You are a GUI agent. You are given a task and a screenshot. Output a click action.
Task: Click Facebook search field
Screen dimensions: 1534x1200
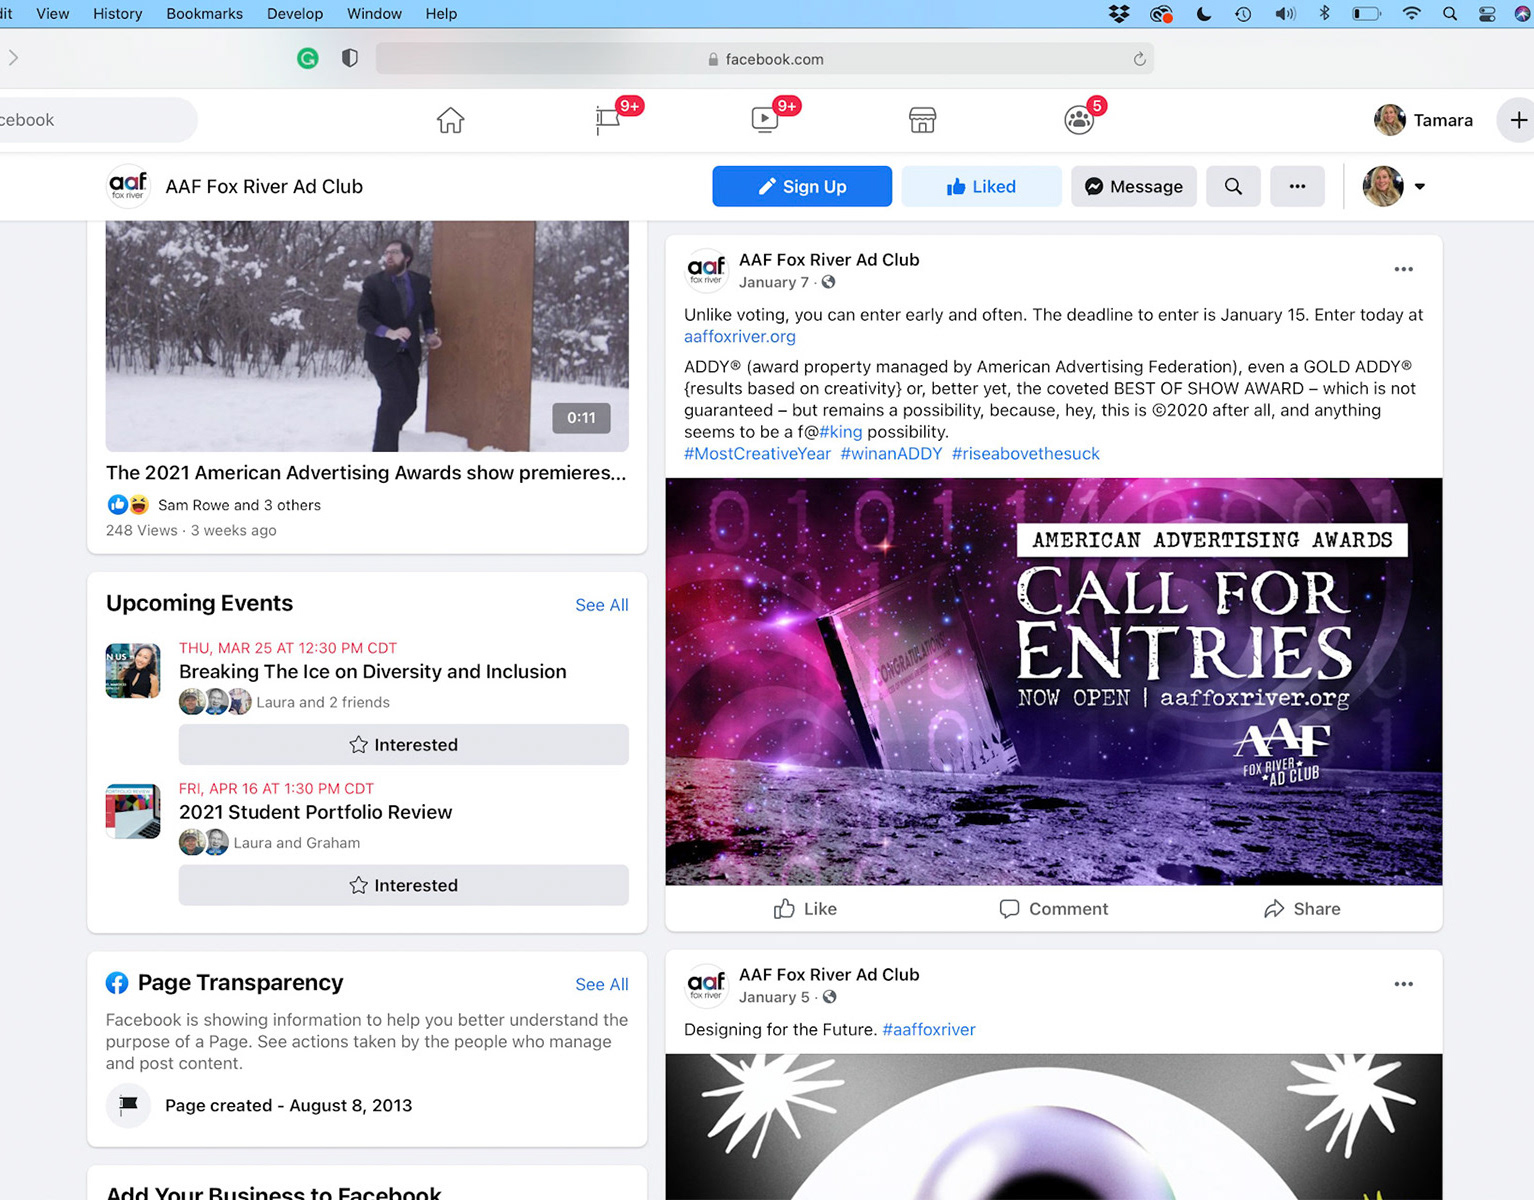pos(98,120)
